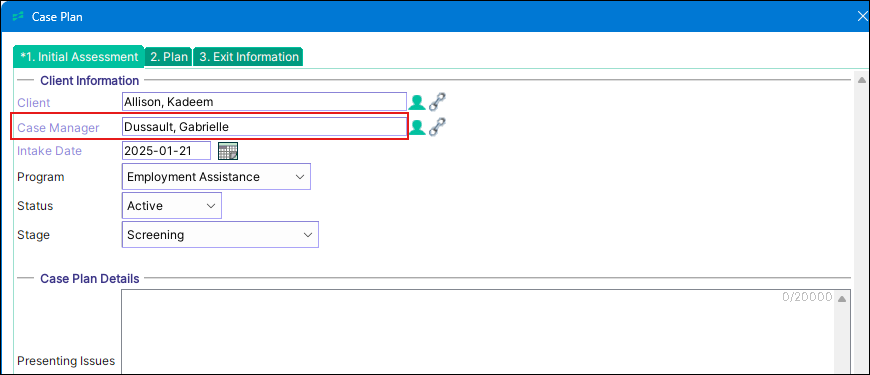Open the Stage dropdown showing Screening
This screenshot has height=375, width=870.
(x=220, y=235)
